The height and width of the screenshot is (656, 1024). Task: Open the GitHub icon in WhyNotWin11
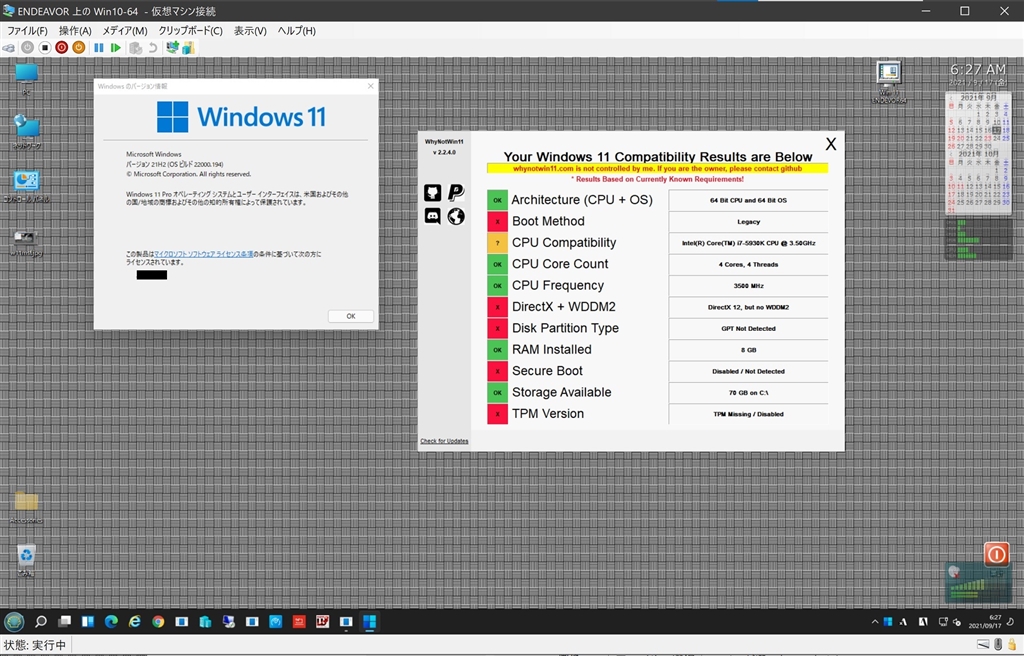coord(432,193)
